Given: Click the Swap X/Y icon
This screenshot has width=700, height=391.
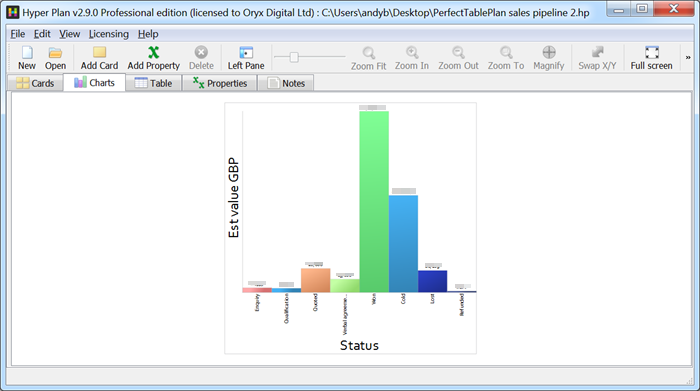Looking at the screenshot, I should 597,58.
